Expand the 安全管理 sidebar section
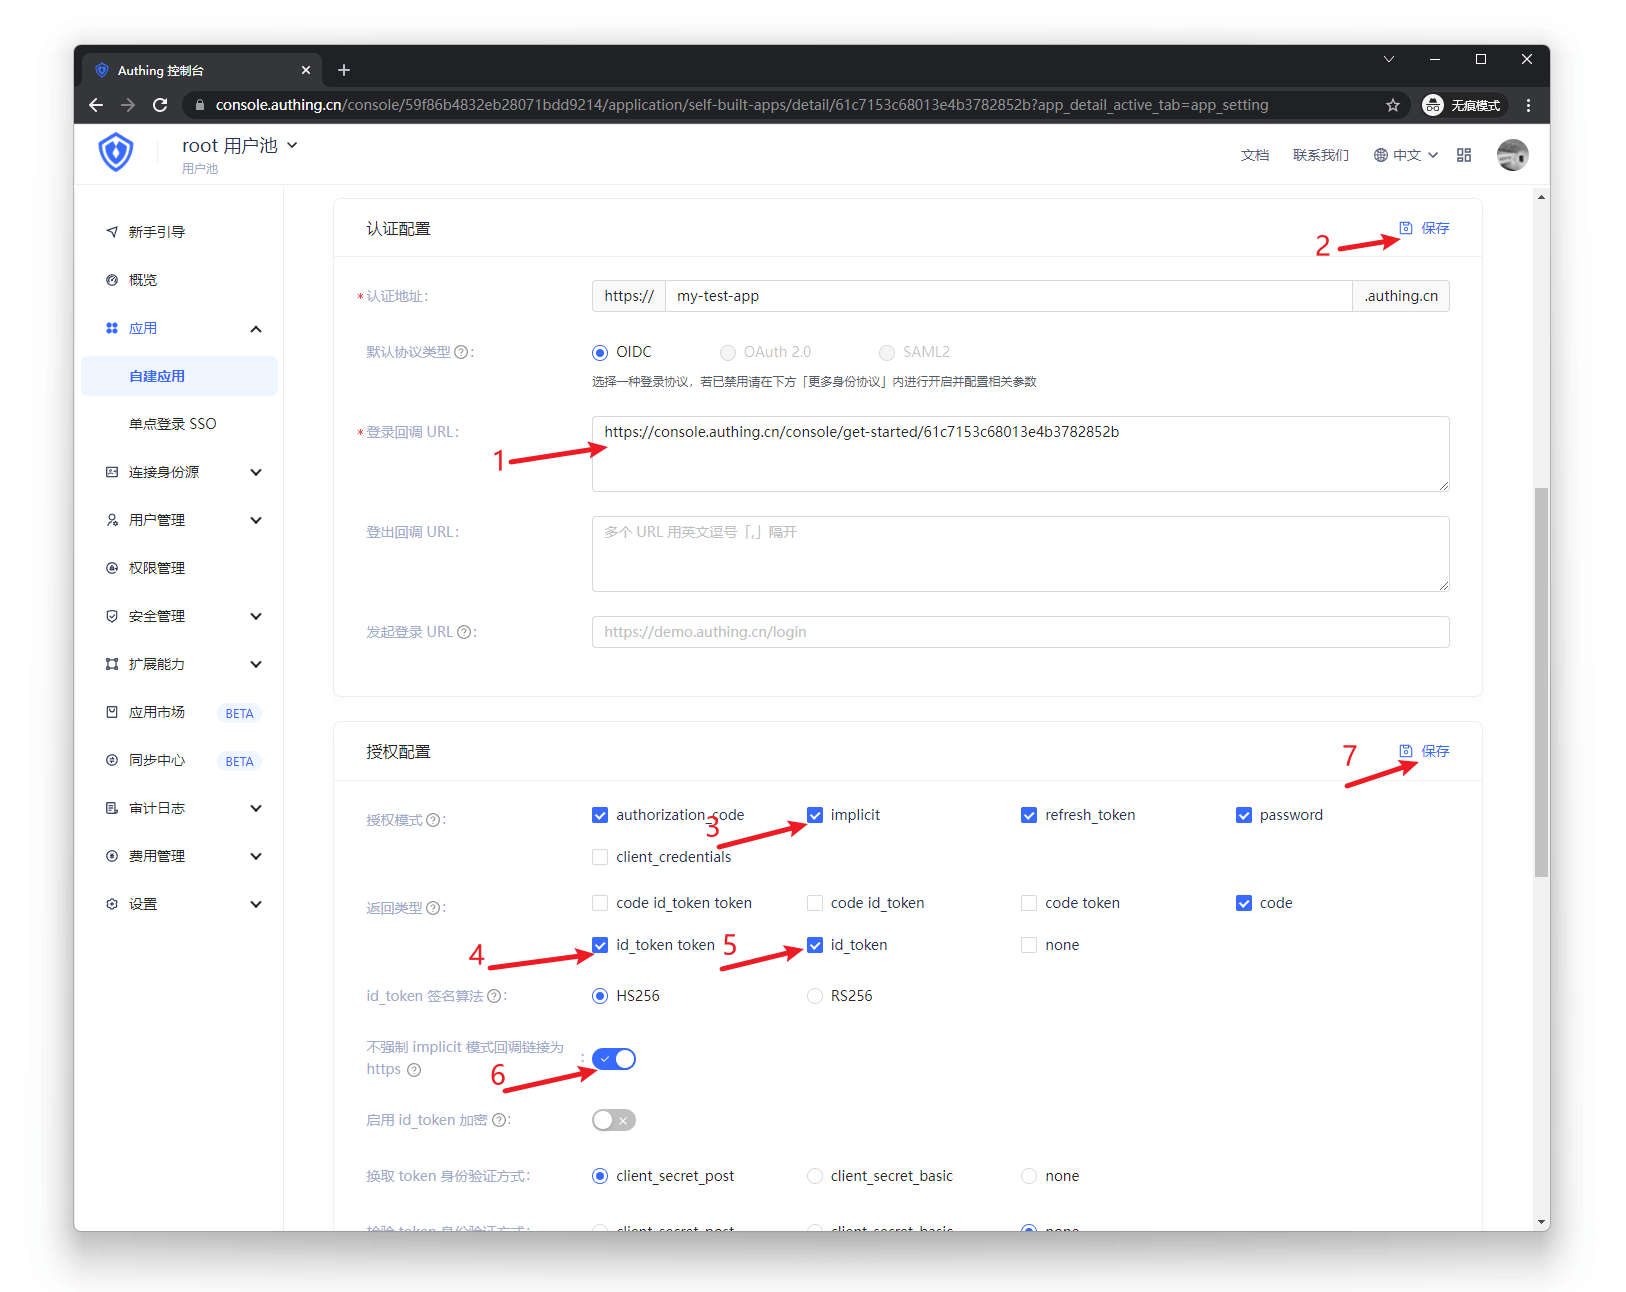The image size is (1626, 1292). point(157,615)
